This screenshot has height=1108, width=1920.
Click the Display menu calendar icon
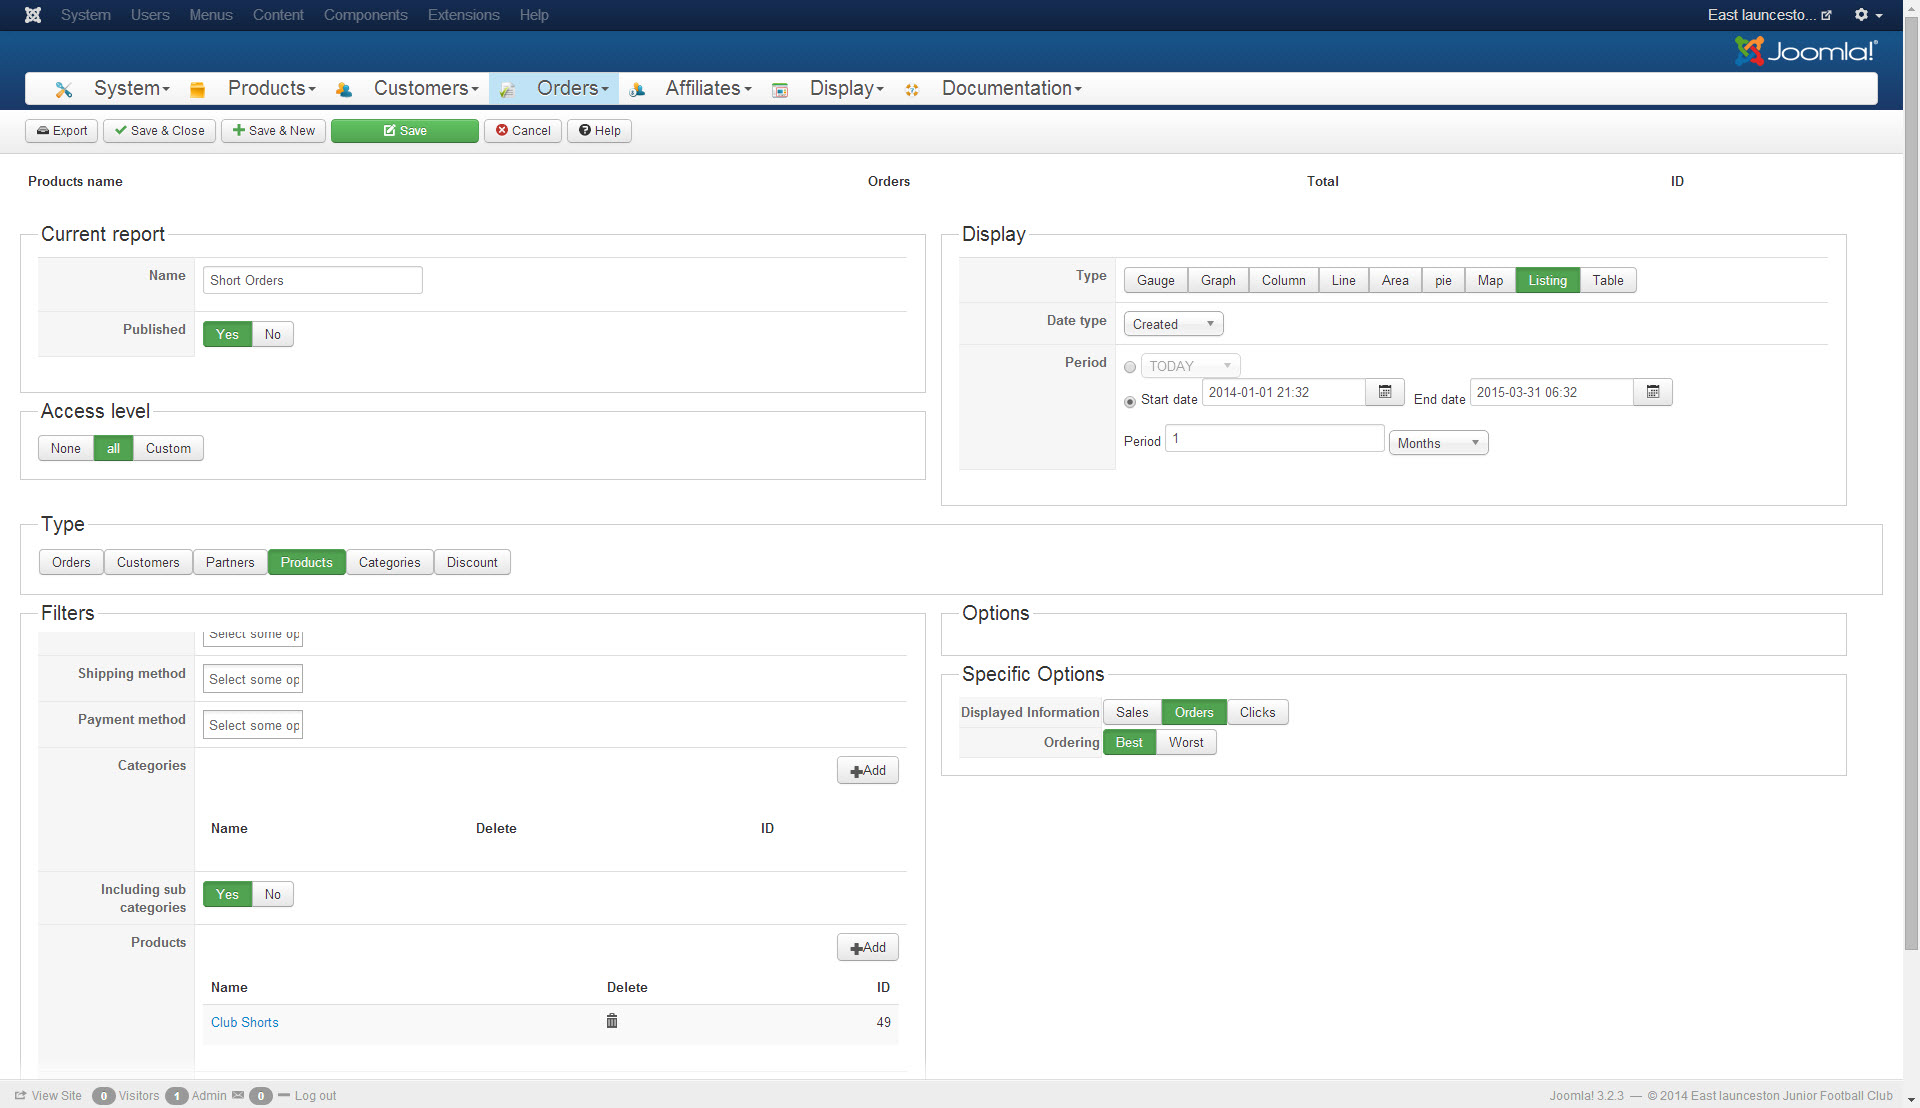[x=780, y=90]
